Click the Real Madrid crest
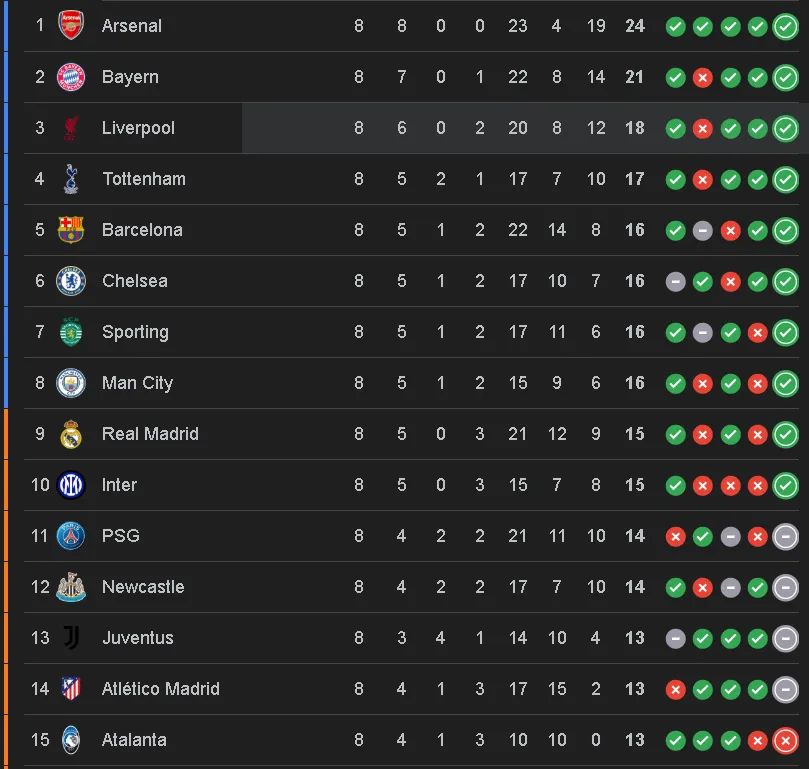The width and height of the screenshot is (809, 769). (71, 434)
